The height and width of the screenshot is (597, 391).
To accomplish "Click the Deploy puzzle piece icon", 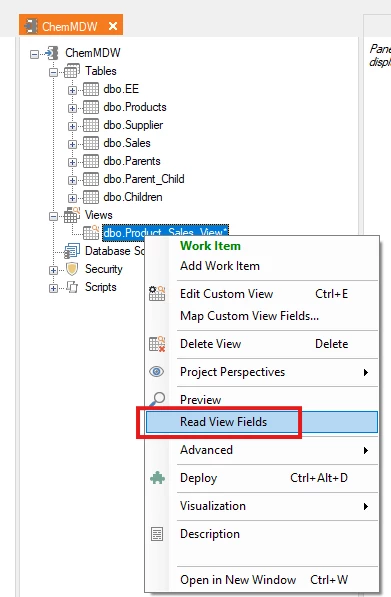I will (x=157, y=478).
